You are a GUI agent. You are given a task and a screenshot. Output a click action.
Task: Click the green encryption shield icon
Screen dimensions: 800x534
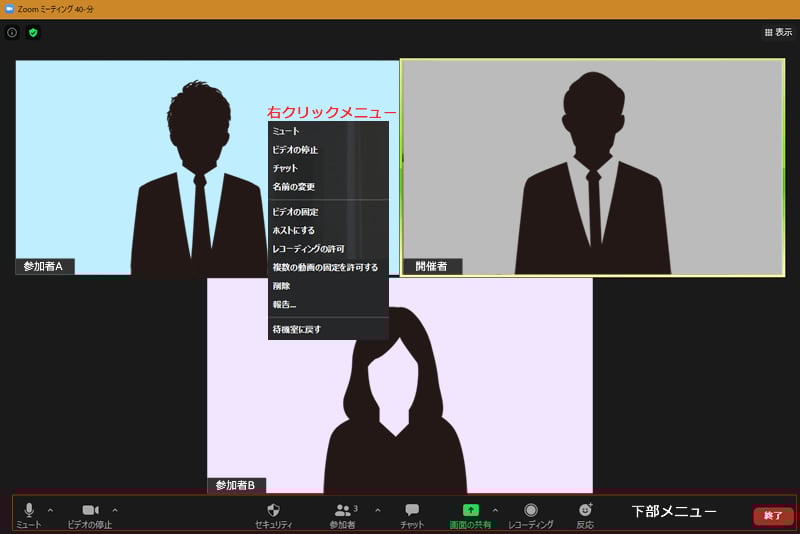(33, 32)
